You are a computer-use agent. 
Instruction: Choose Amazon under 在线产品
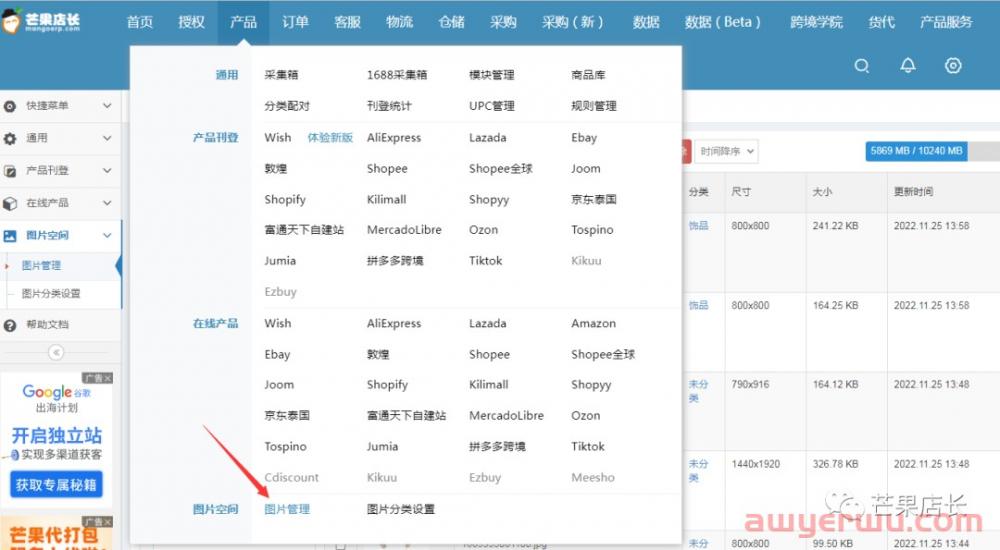click(x=594, y=323)
